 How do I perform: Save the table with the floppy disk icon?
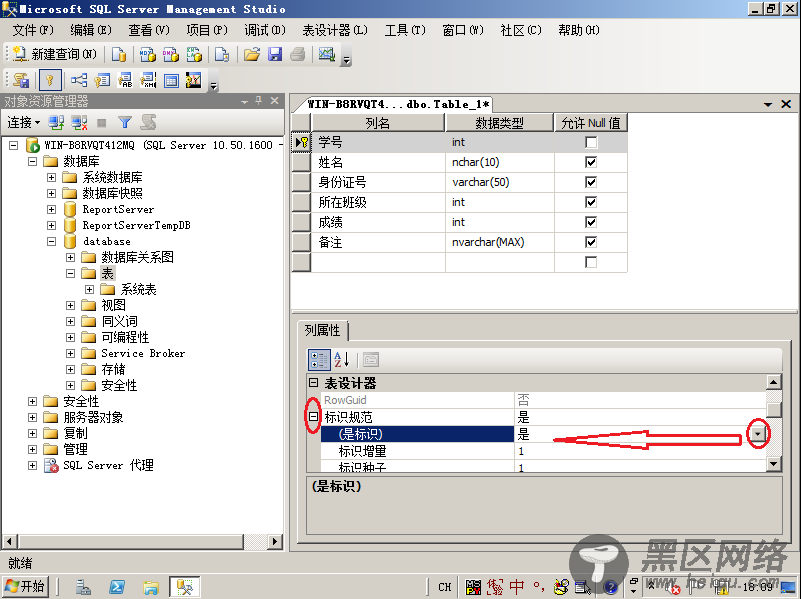pyautogui.click(x=275, y=54)
